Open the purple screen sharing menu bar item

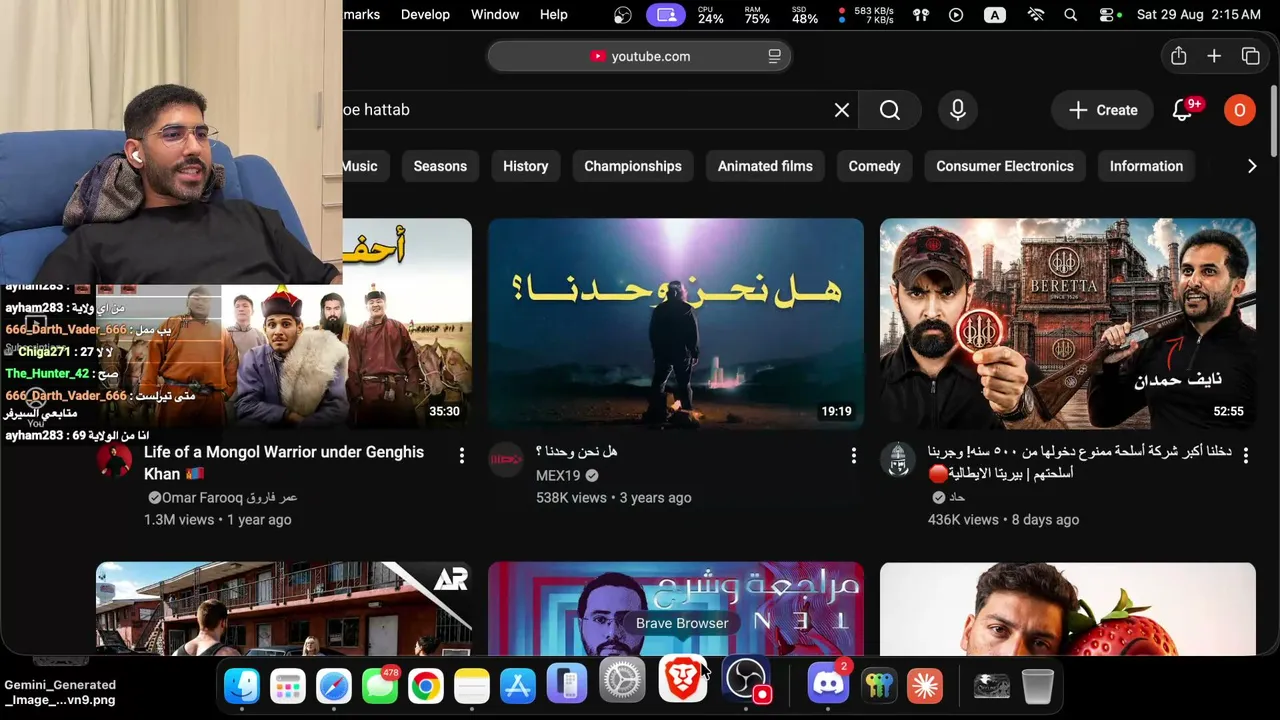(x=667, y=15)
